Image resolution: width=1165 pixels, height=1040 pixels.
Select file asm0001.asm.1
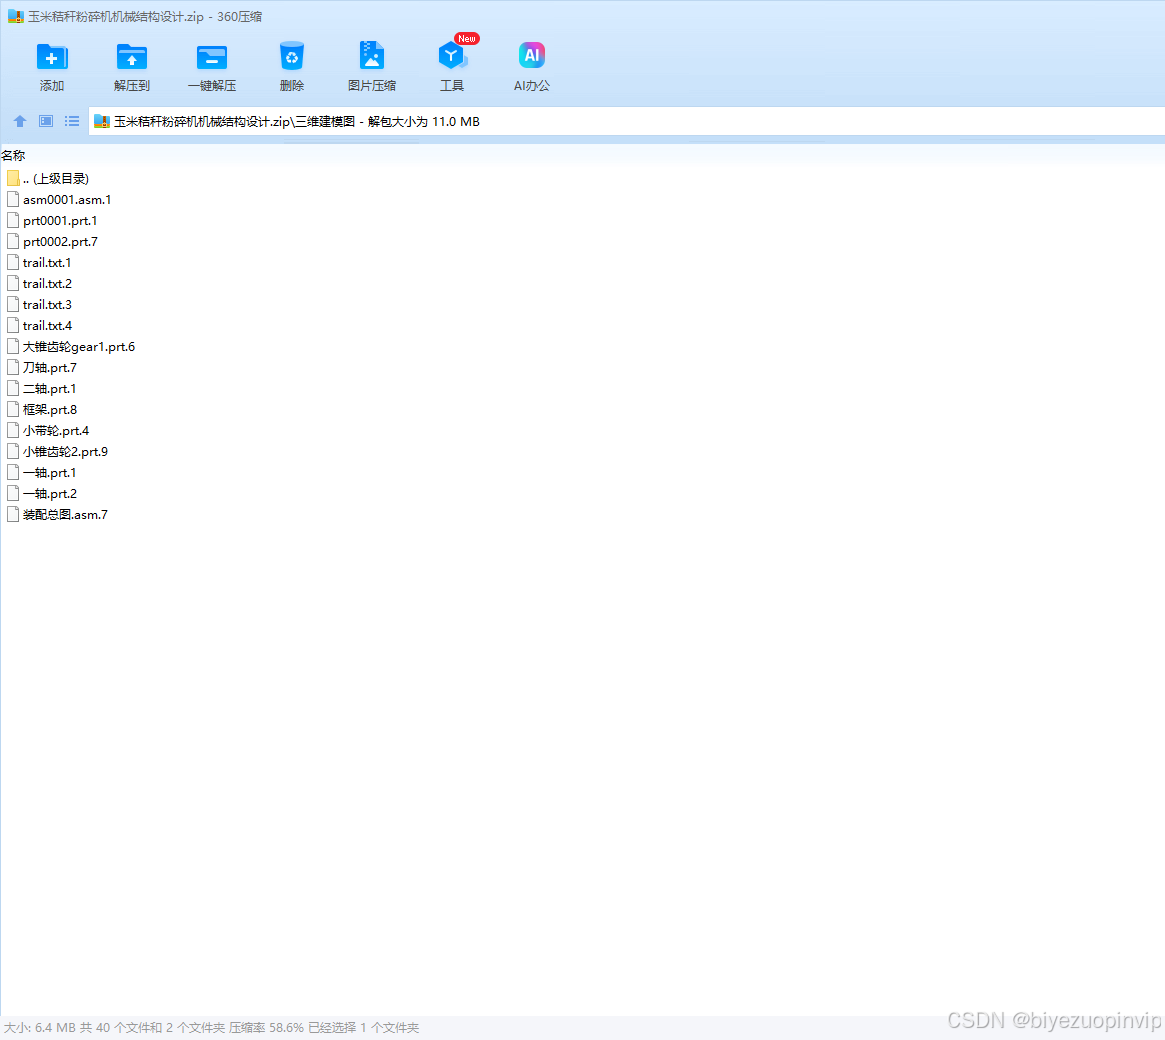pyautogui.click(x=67, y=199)
